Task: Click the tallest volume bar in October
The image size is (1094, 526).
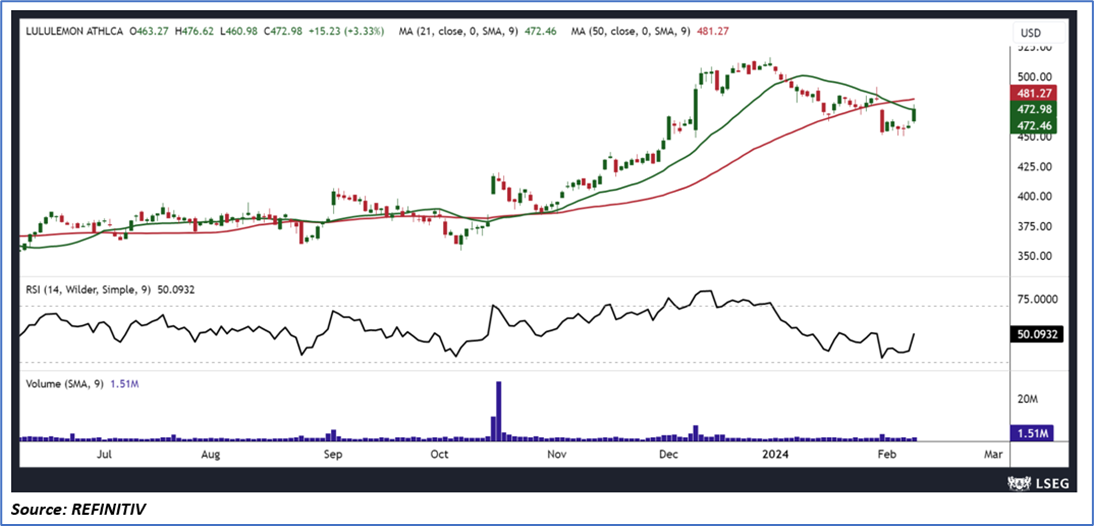Action: coord(499,411)
